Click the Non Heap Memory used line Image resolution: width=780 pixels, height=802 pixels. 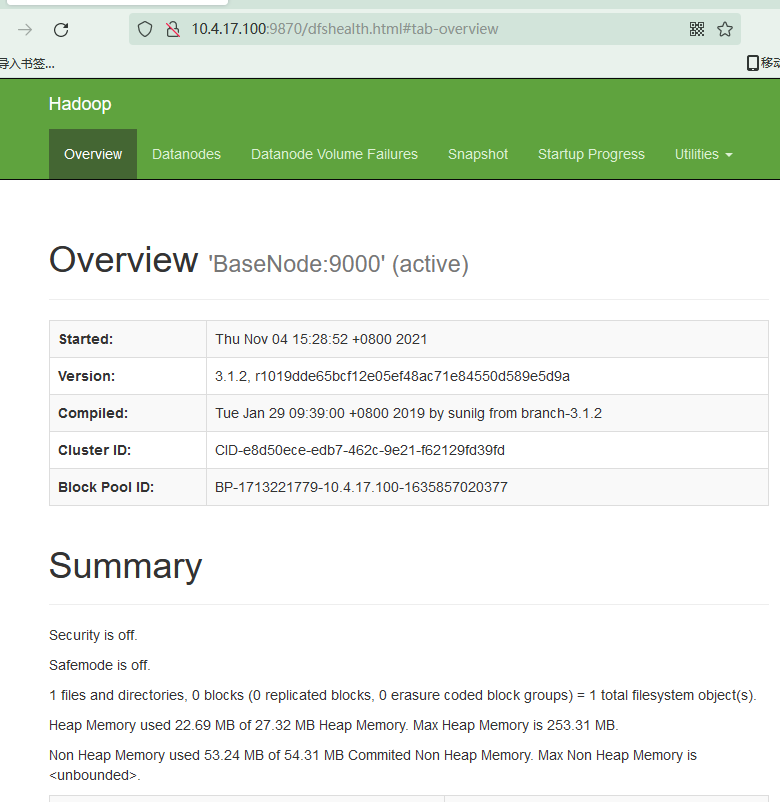coord(373,765)
